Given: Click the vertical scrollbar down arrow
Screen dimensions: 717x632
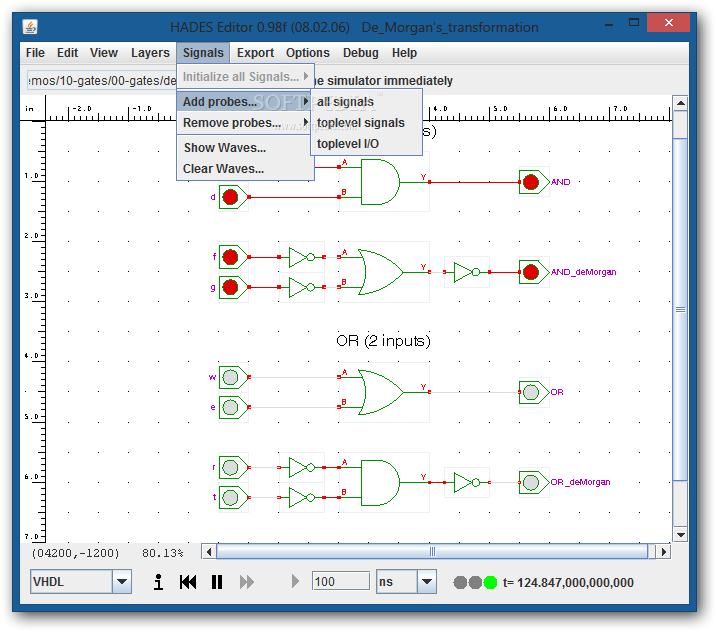Looking at the screenshot, I should pos(680,534).
